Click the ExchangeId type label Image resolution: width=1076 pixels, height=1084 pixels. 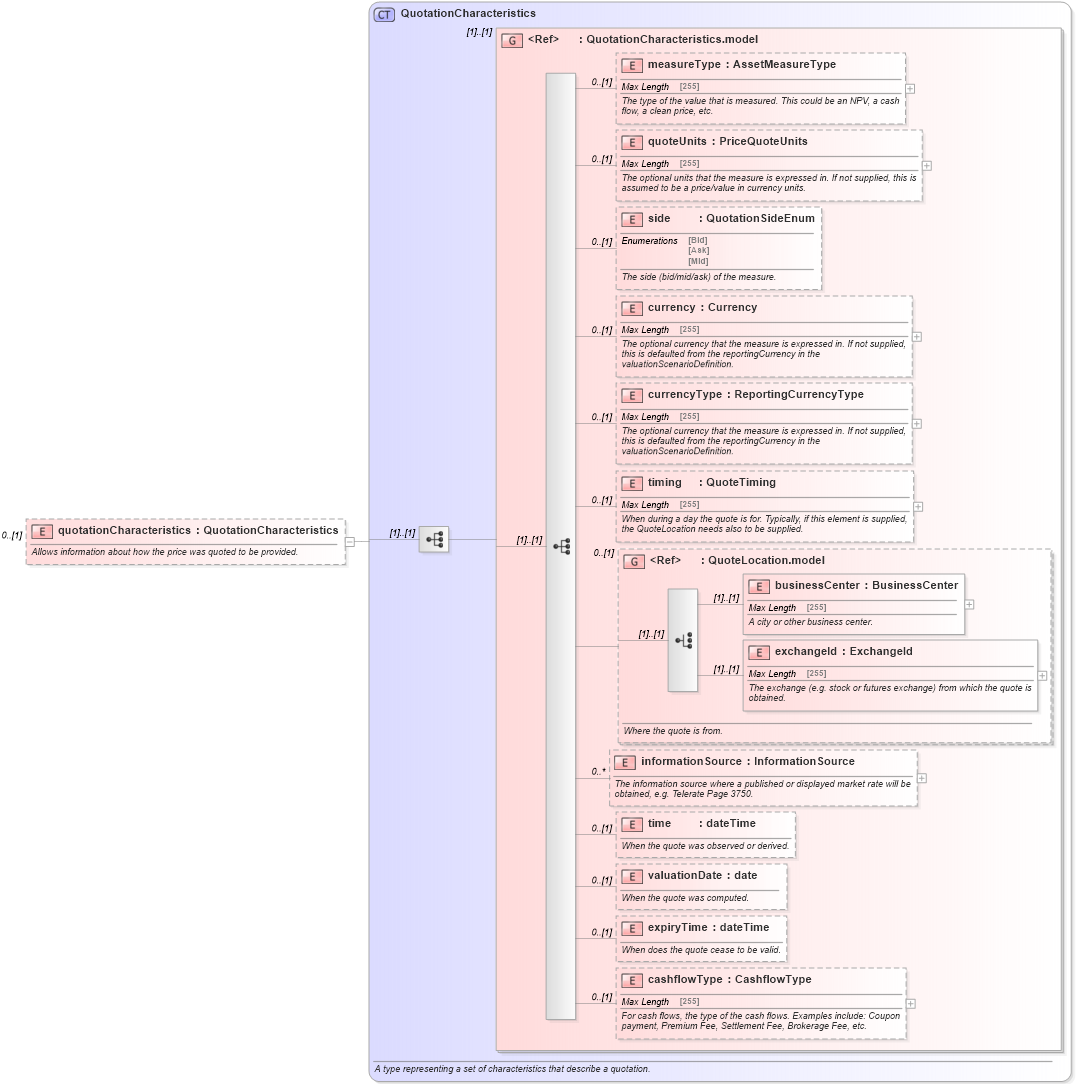point(881,651)
